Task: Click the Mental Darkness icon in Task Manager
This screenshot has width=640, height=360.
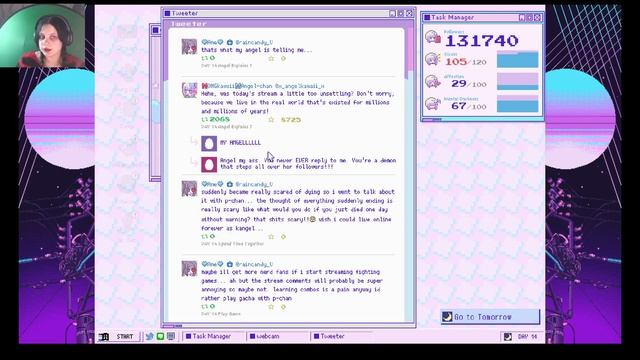Action: tap(432, 104)
